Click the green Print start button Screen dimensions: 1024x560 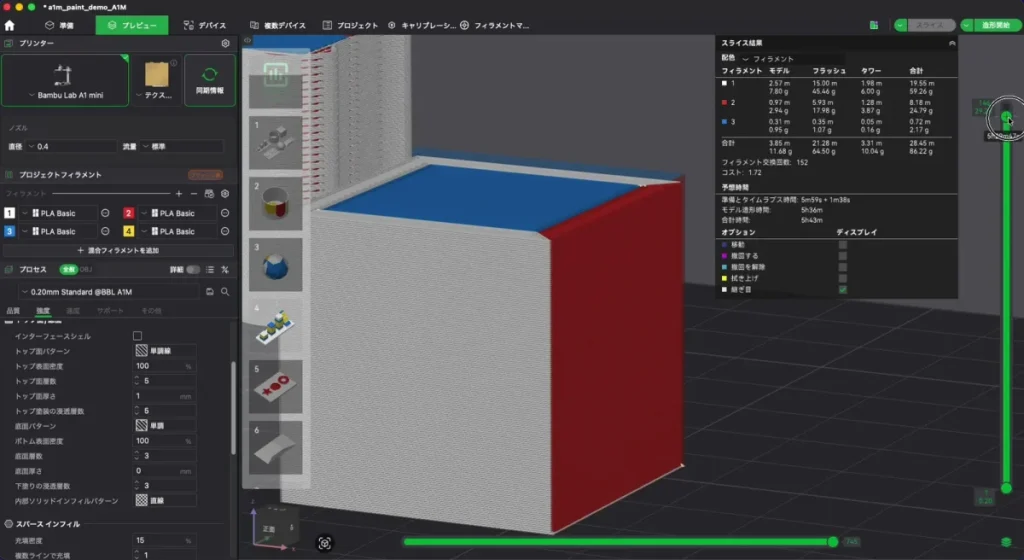(x=995, y=25)
